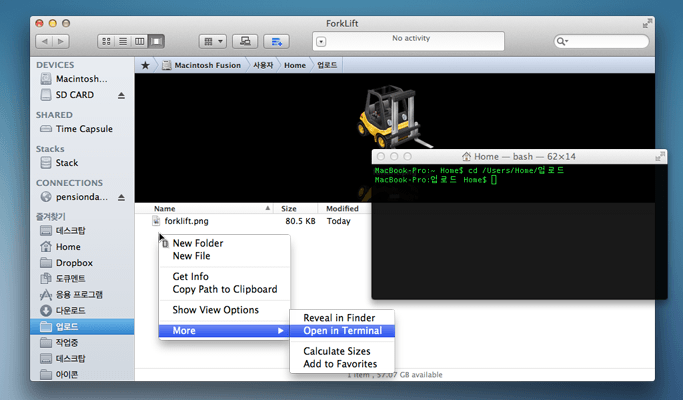683x400 pixels.
Task: Sort files by the Modified column header
Action: [344, 209]
